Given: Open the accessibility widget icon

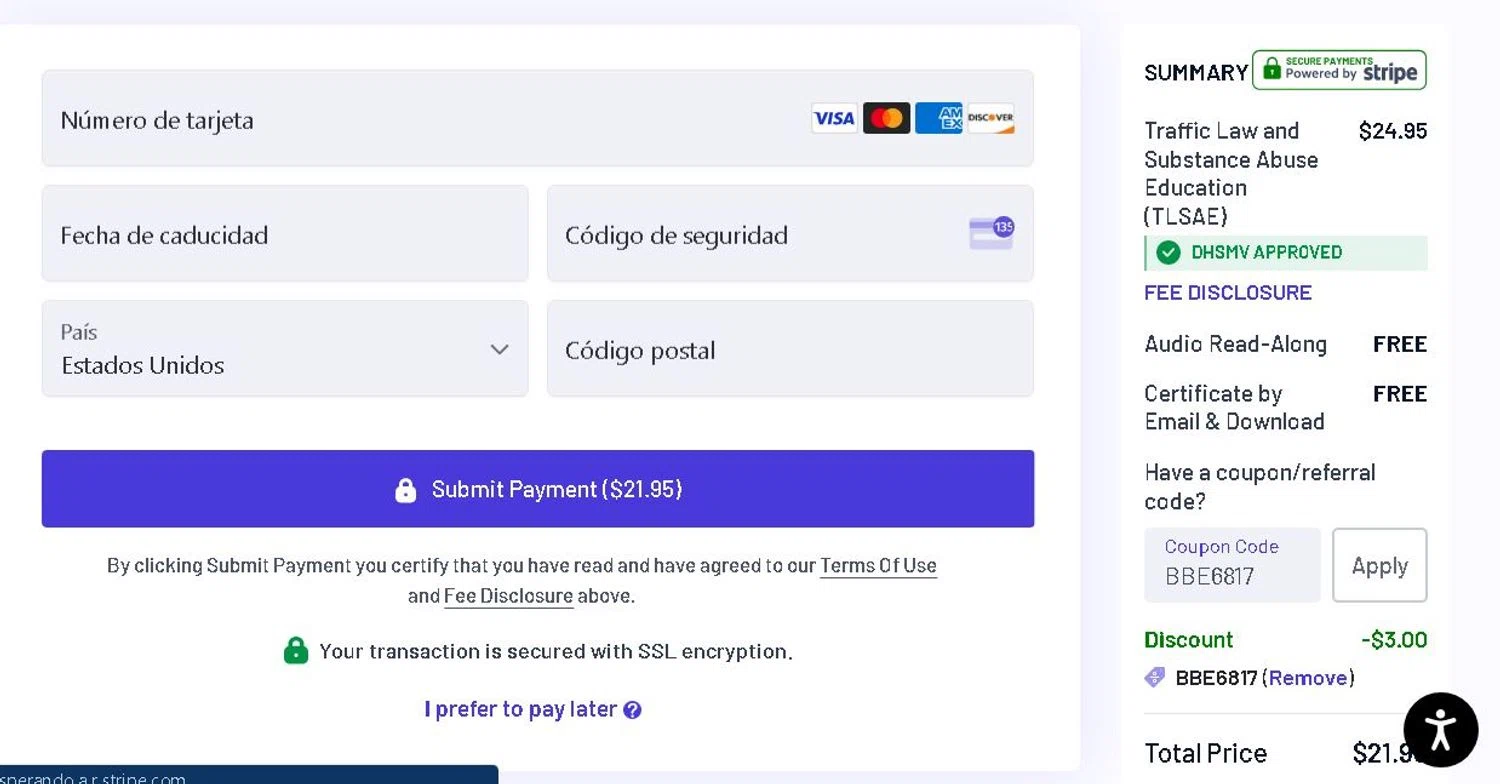Looking at the screenshot, I should click(x=1440, y=729).
